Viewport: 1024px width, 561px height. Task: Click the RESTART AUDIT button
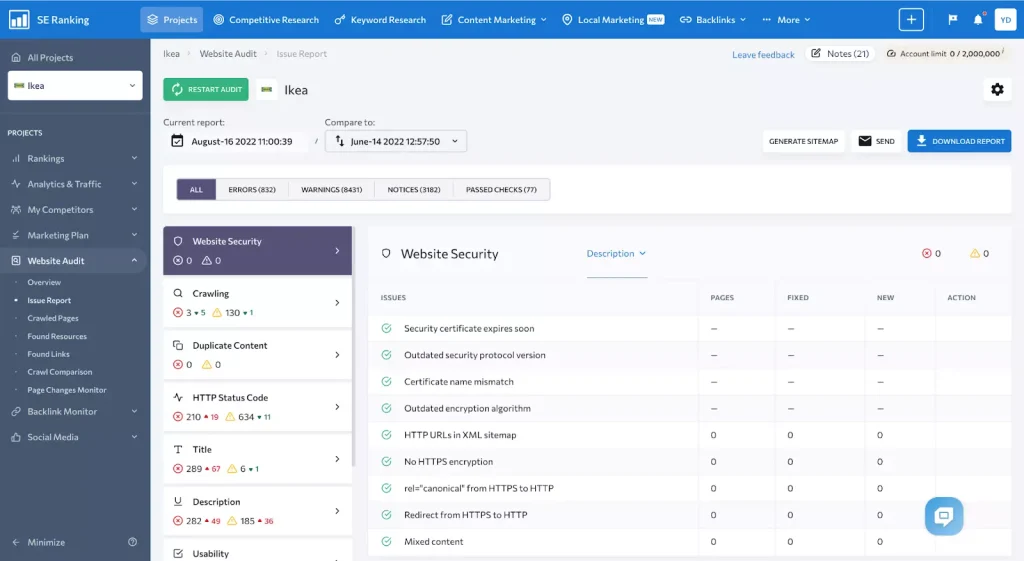(206, 89)
